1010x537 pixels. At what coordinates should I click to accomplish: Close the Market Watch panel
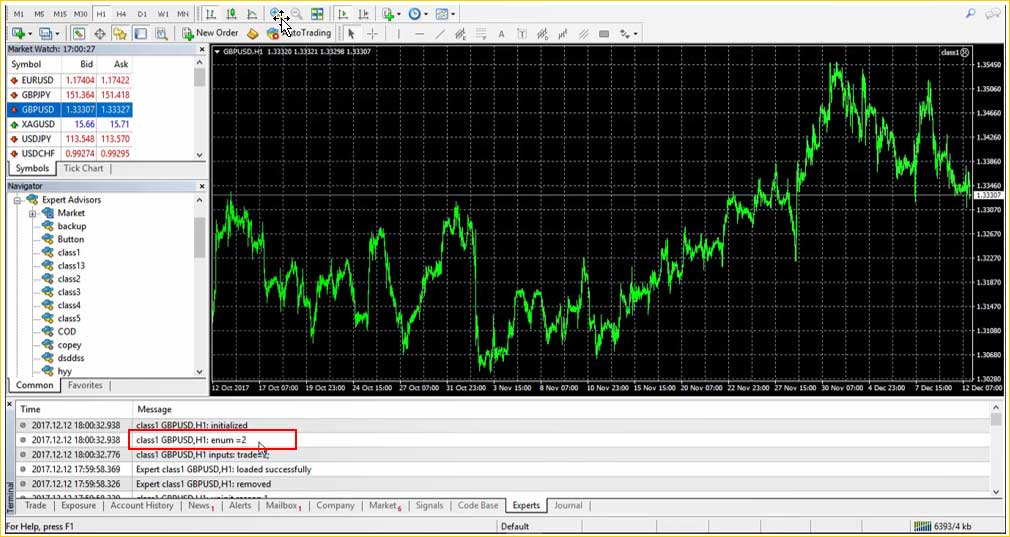[202, 49]
